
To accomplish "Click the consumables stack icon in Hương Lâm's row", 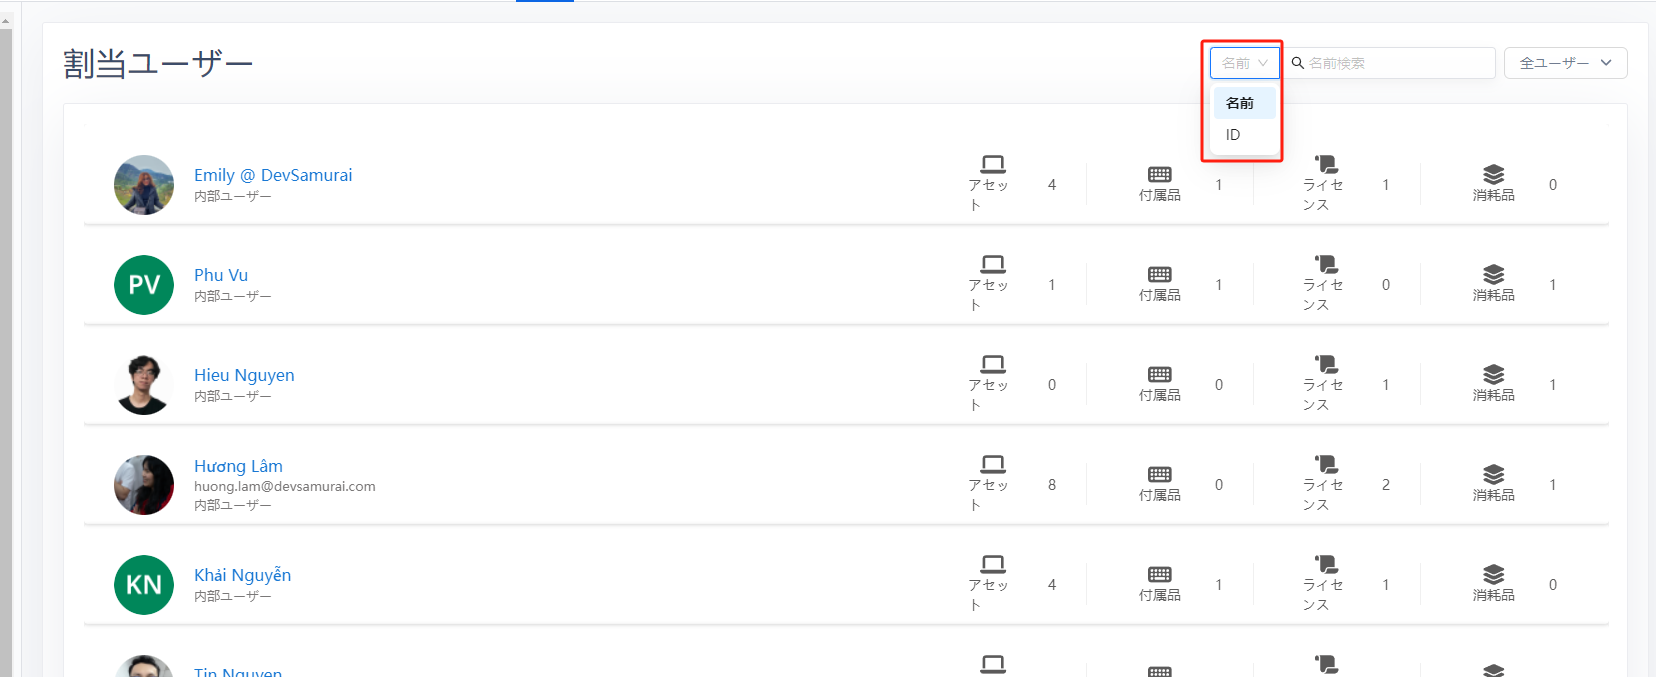I will pos(1493,474).
